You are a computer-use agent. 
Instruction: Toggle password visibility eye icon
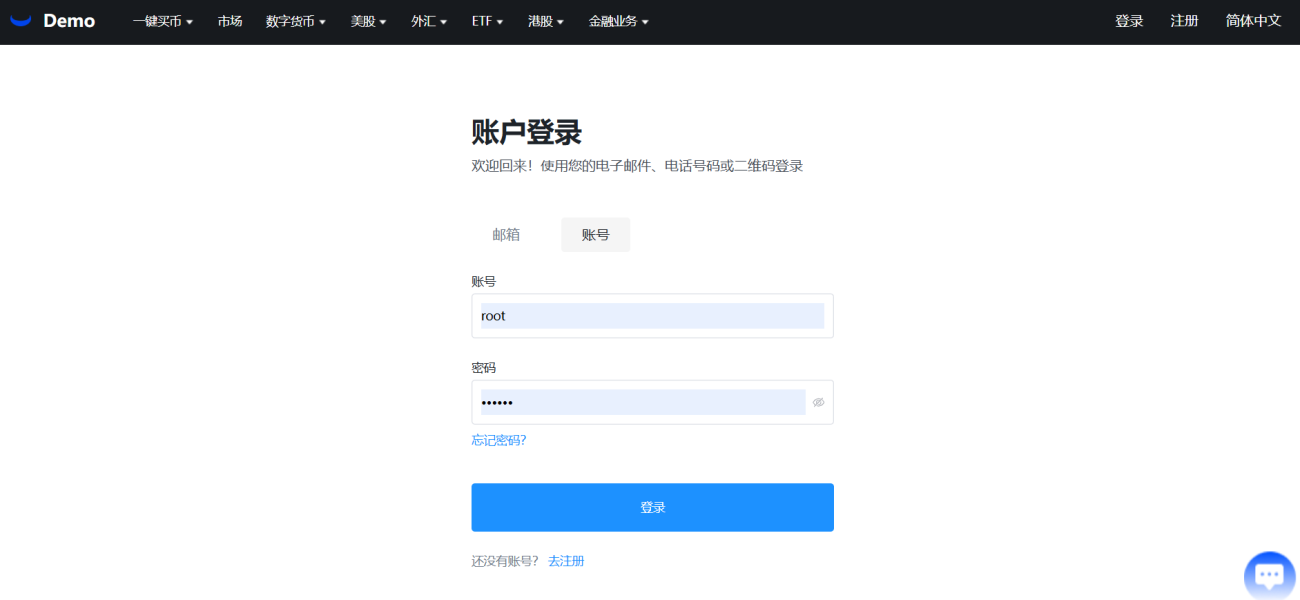pos(818,402)
